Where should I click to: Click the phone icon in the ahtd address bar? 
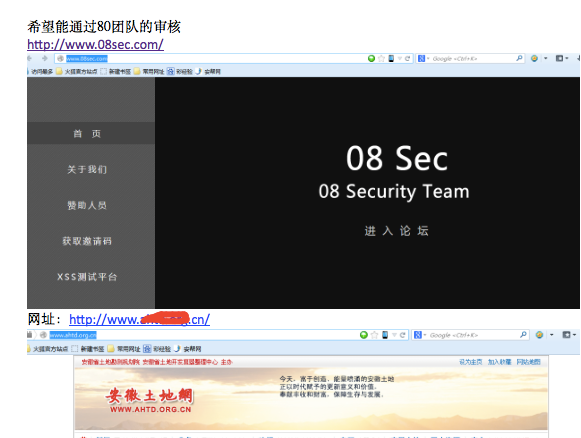(385, 335)
